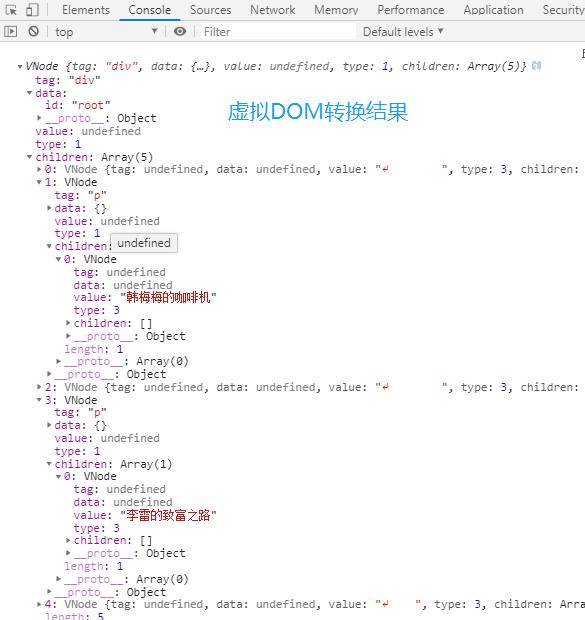This screenshot has height=620, width=585.
Task: Collapse the root data property
Action: pos(29,93)
